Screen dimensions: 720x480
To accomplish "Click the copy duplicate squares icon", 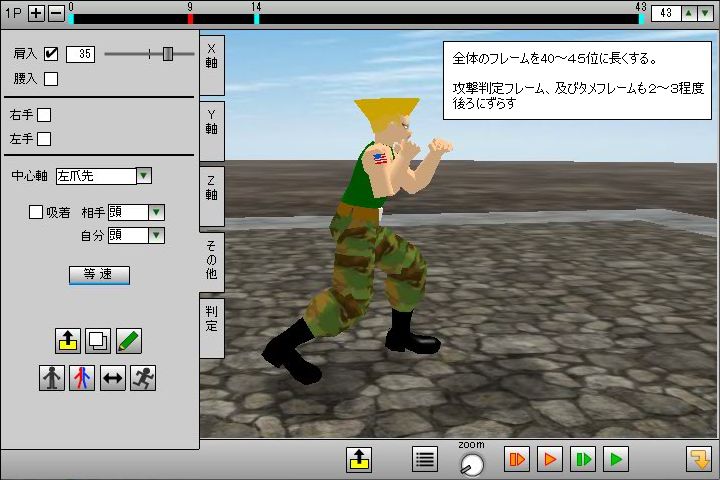I will [x=98, y=341].
